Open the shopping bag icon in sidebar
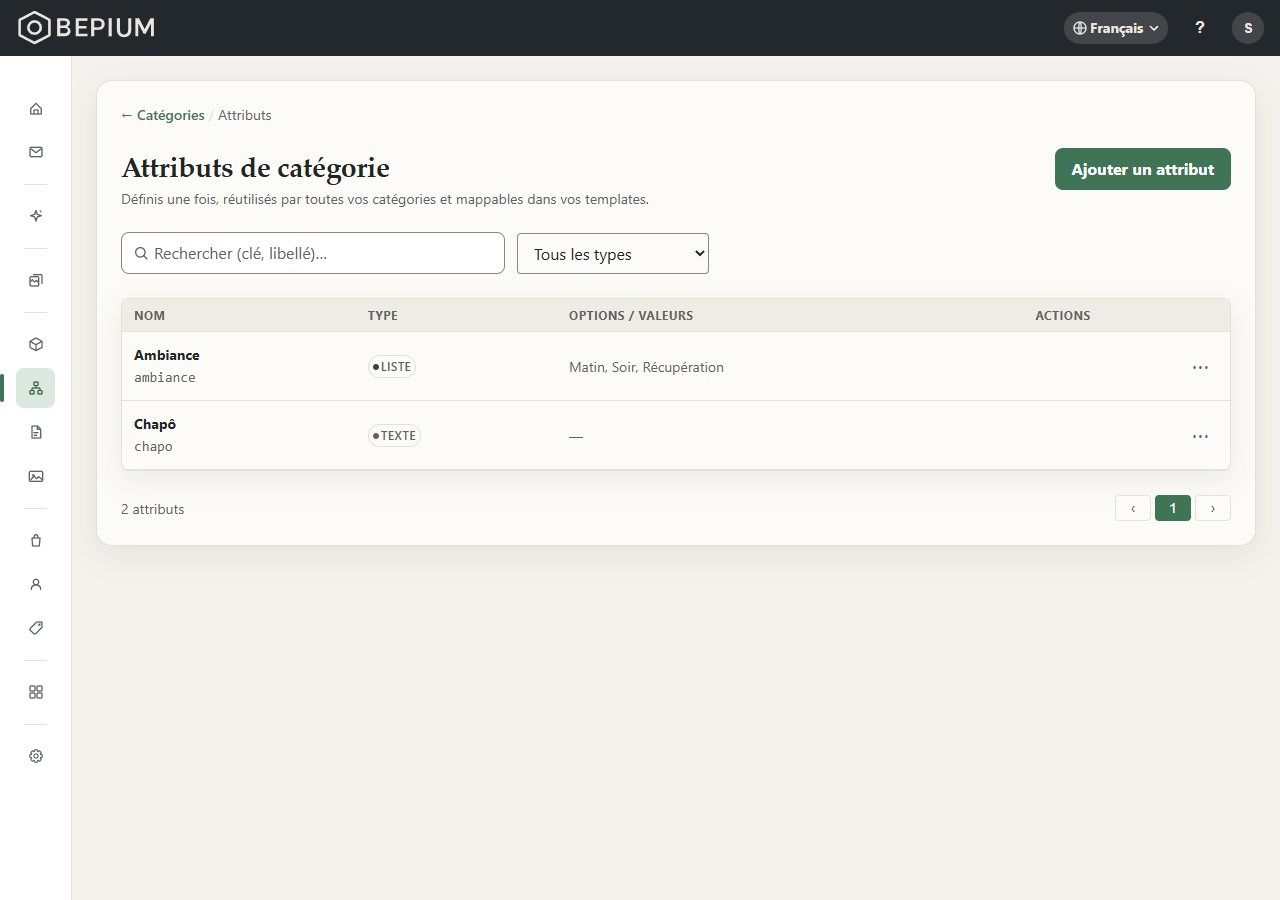 (x=36, y=540)
